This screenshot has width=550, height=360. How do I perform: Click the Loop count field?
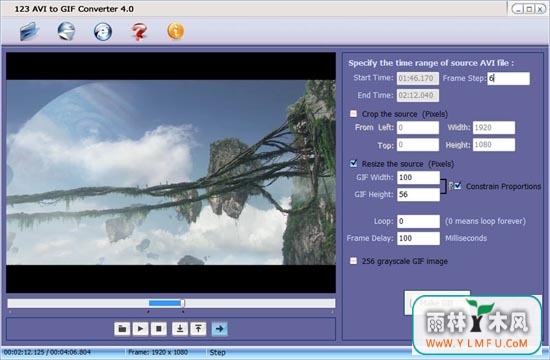click(418, 221)
